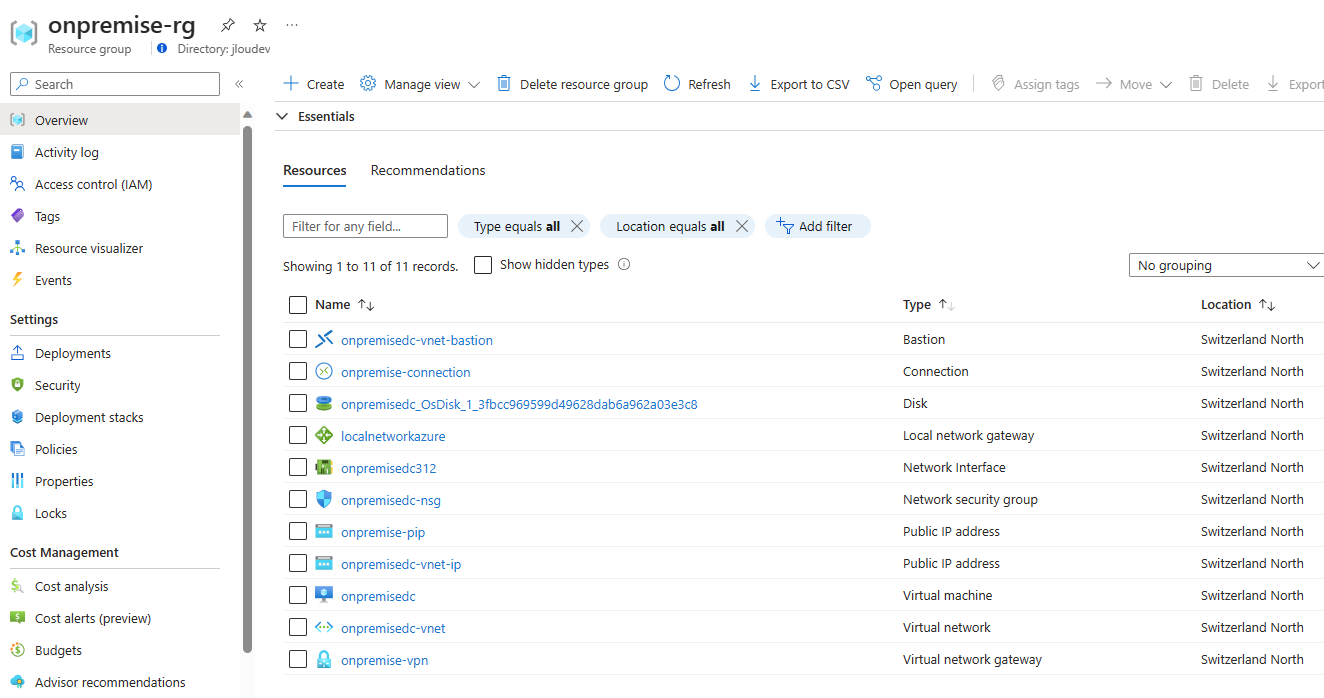
Task: Open the more options ellipsis by the title
Action: (x=292, y=25)
